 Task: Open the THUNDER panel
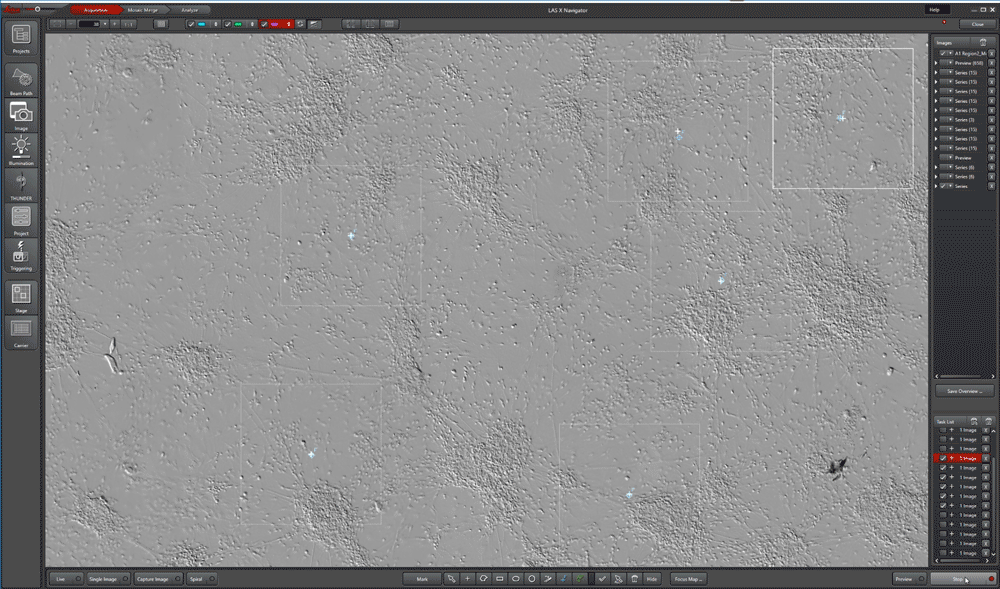pyautogui.click(x=21, y=185)
